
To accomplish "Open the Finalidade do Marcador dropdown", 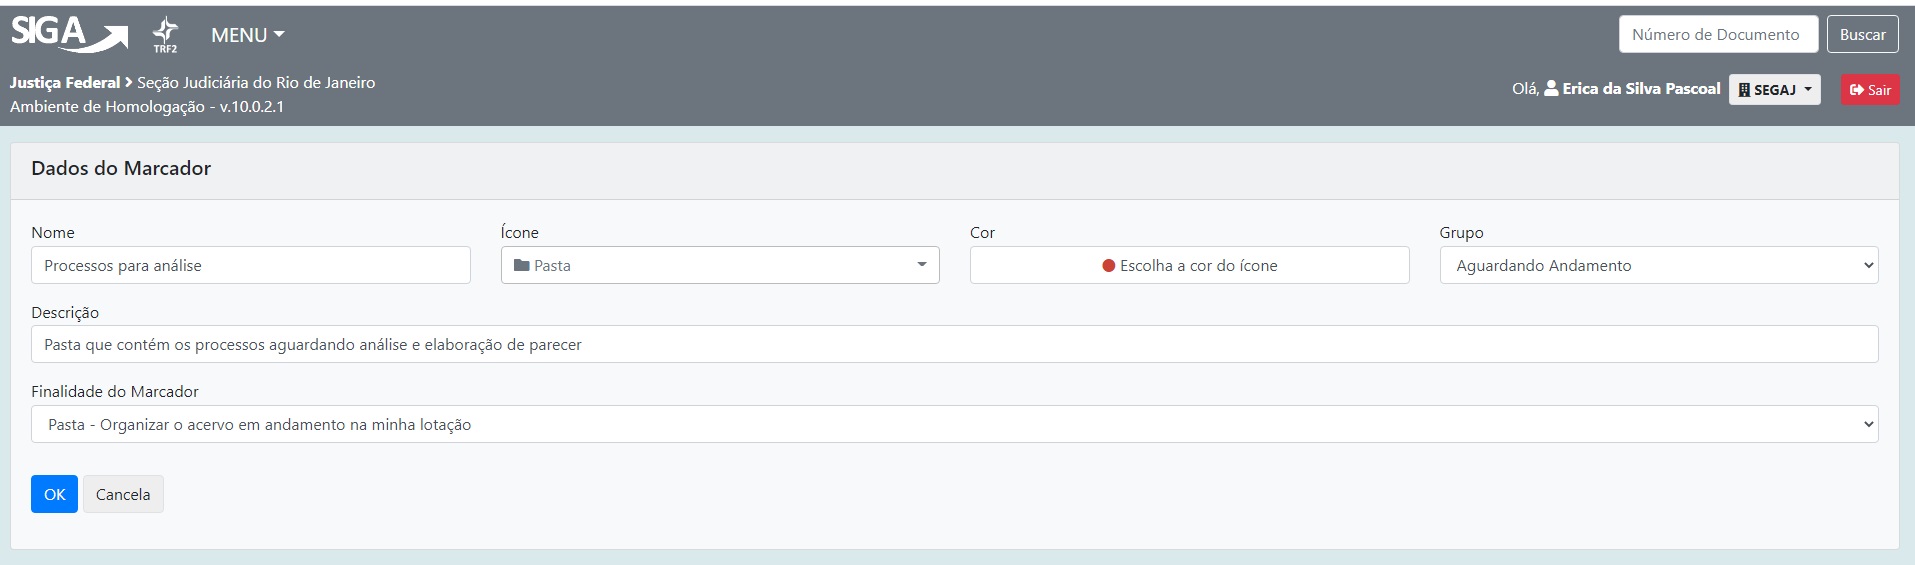I will [954, 425].
